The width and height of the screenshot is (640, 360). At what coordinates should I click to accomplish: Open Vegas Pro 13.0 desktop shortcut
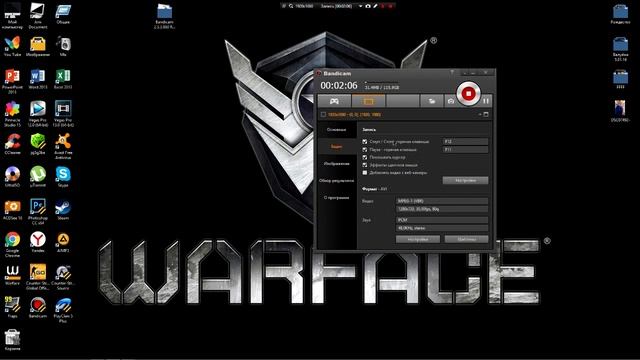[x=63, y=114]
